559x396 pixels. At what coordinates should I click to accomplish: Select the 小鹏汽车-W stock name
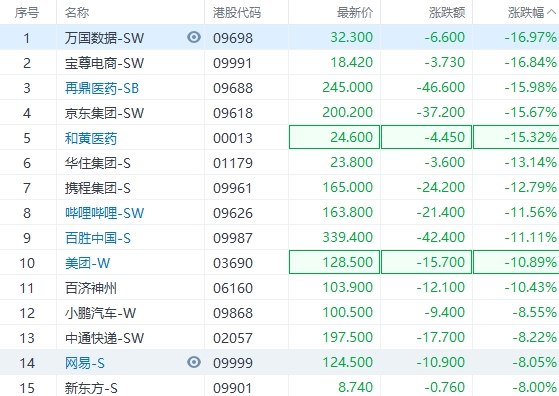(101, 313)
